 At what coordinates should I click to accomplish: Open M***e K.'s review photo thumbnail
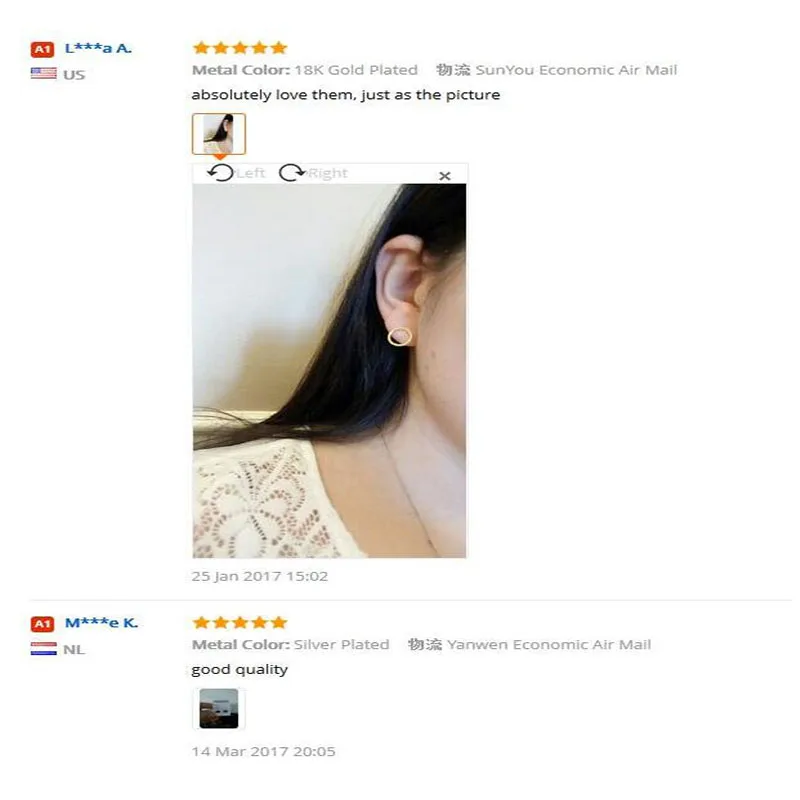[x=219, y=708]
